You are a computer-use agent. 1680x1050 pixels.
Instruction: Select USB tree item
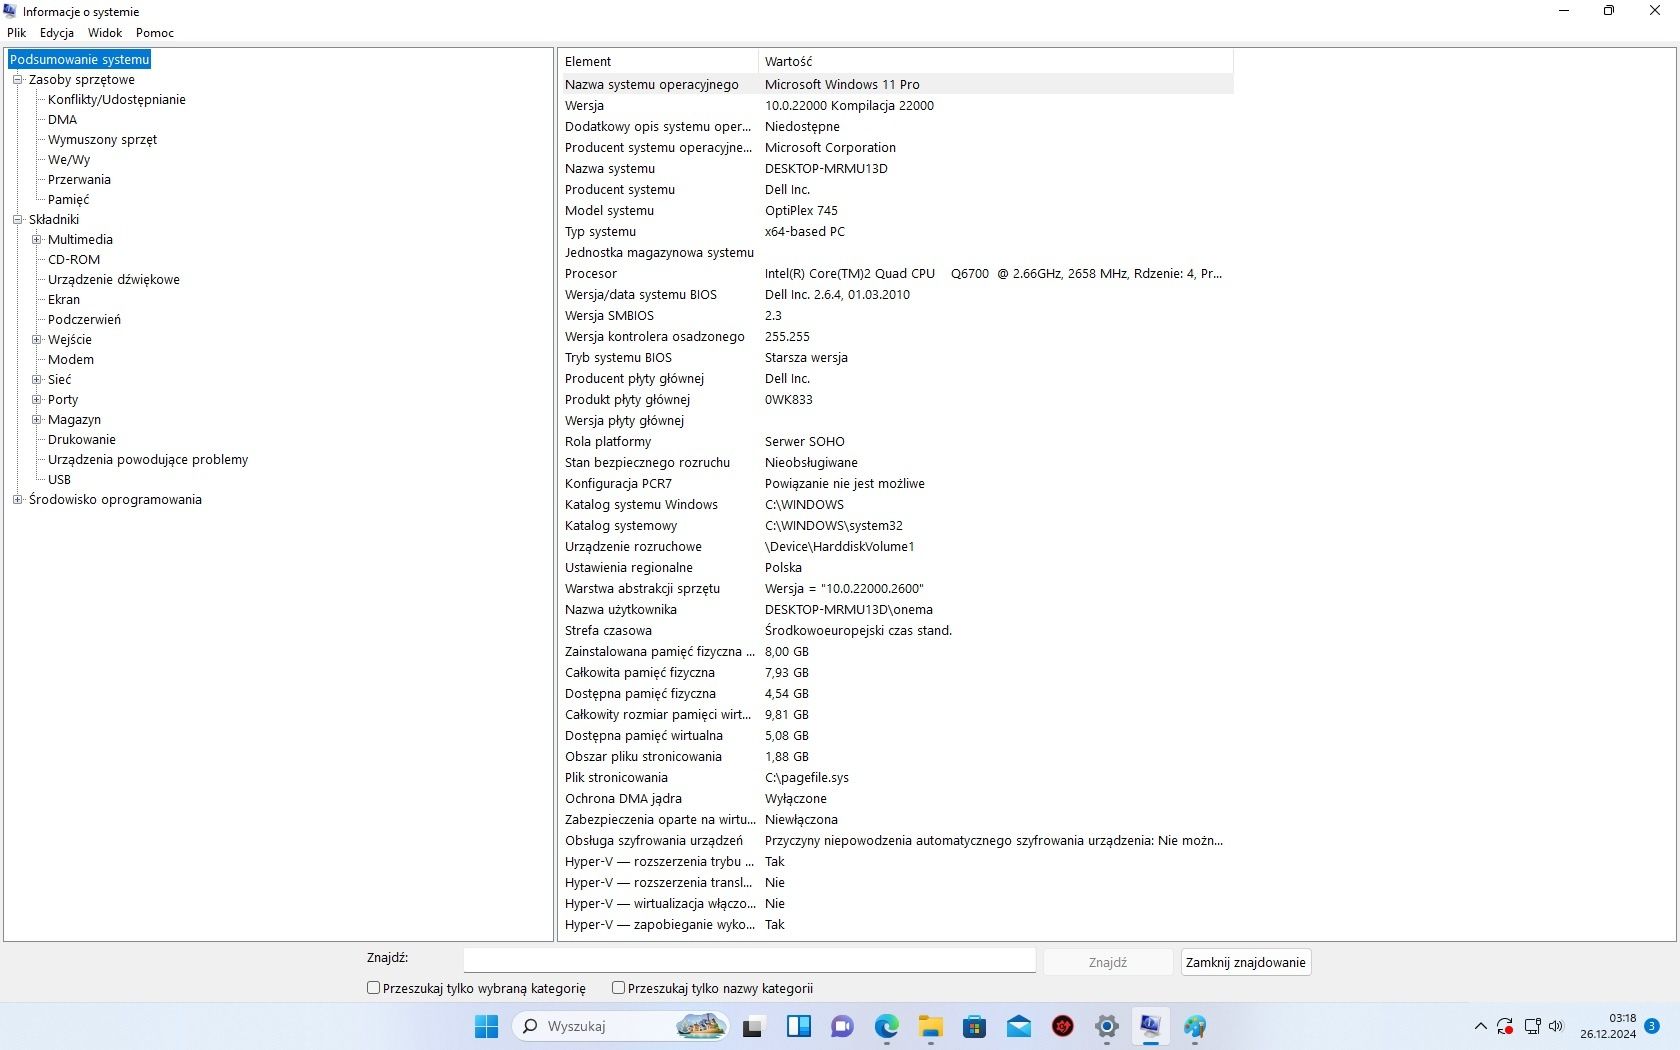point(59,479)
